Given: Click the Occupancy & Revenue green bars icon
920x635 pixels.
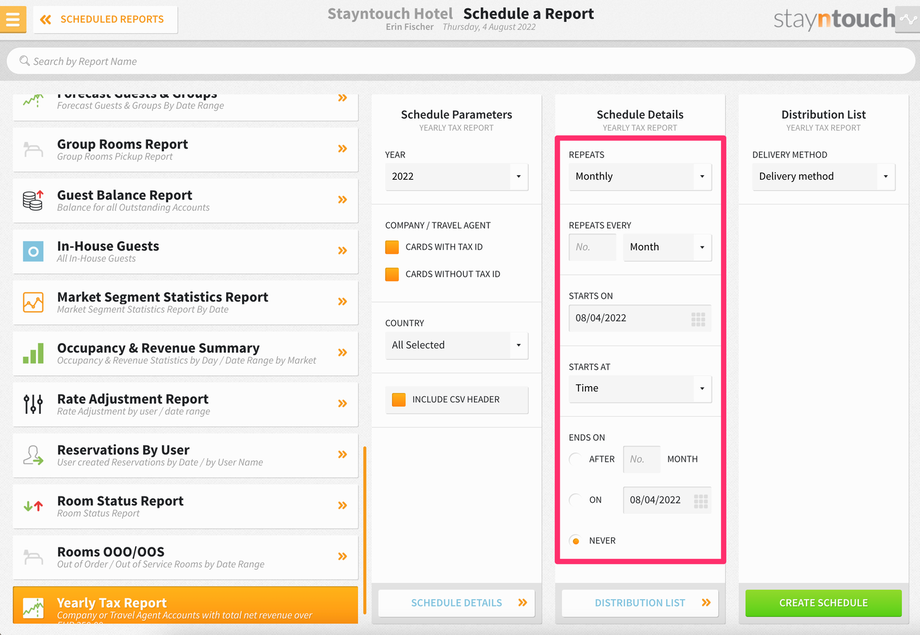Looking at the screenshot, I should tap(33, 353).
